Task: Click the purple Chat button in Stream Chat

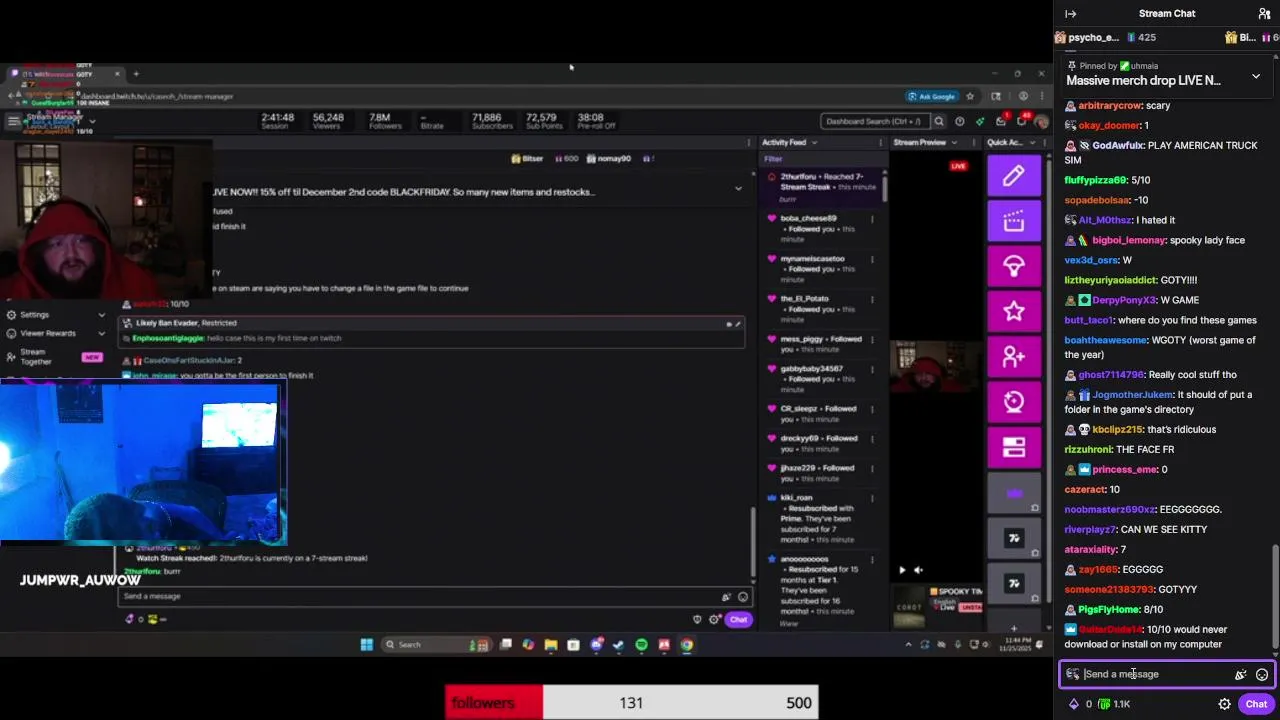Action: click(x=1256, y=704)
